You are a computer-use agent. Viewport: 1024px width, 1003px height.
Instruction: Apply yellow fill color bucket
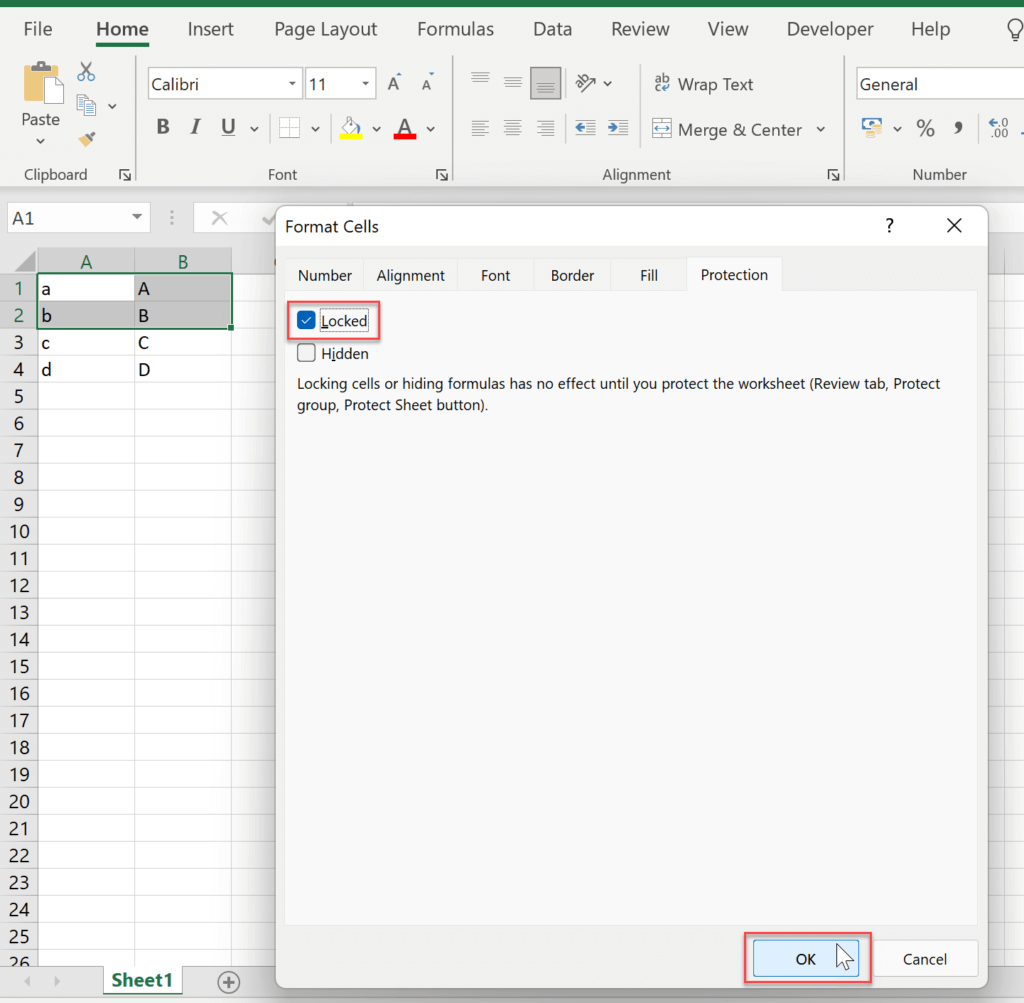[351, 128]
